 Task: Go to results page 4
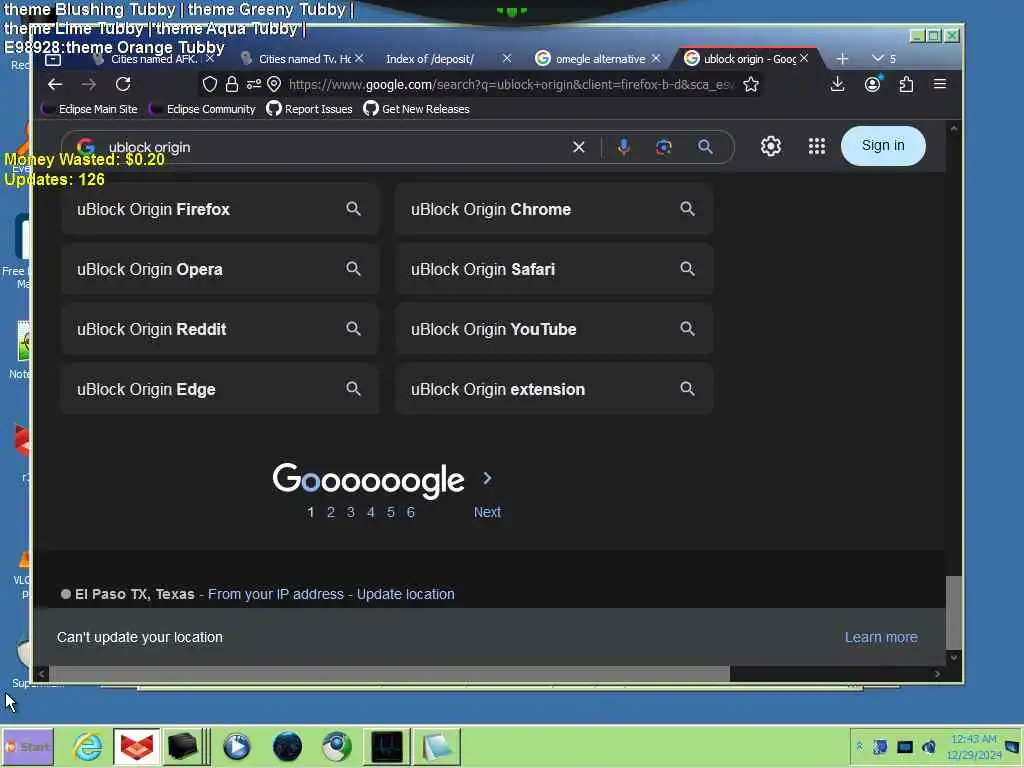coord(371,513)
